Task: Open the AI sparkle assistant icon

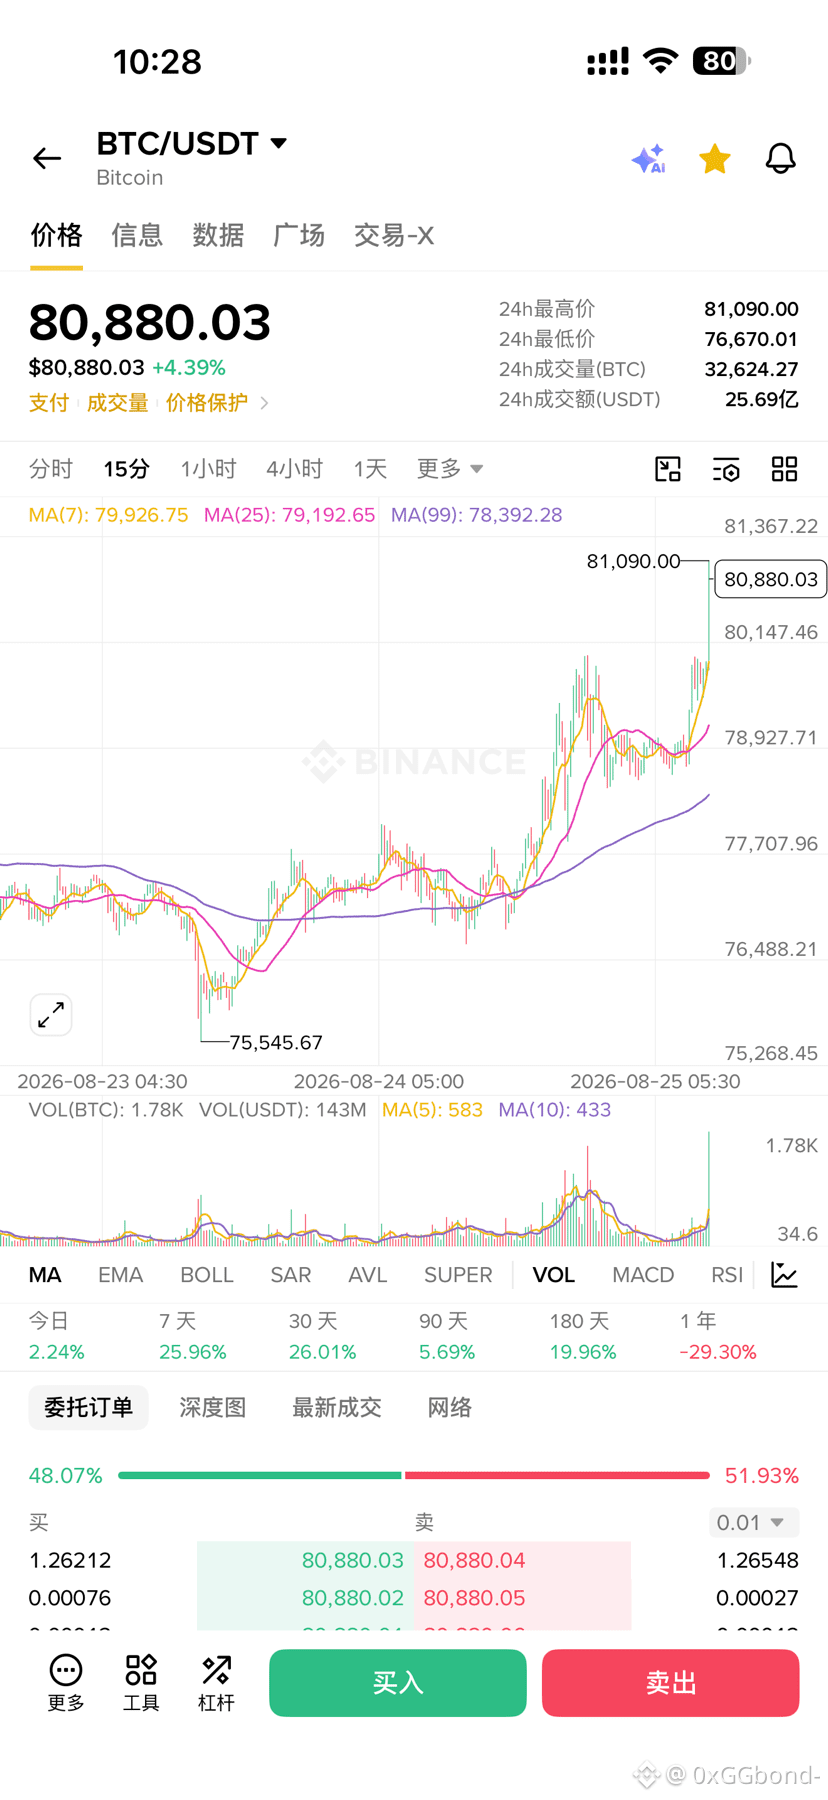Action: 649,158
